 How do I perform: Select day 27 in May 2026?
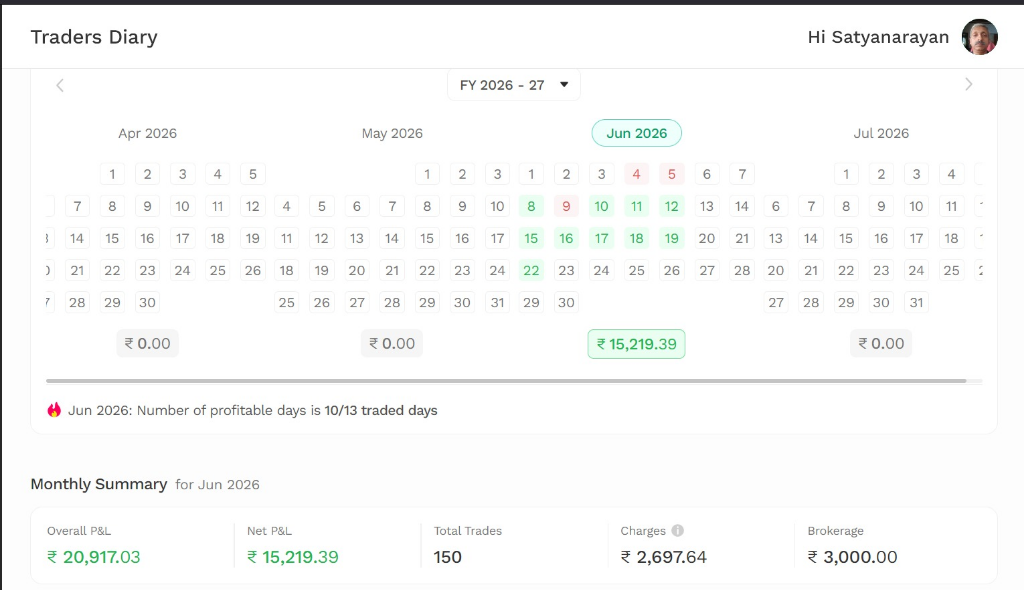pyautogui.click(x=357, y=303)
